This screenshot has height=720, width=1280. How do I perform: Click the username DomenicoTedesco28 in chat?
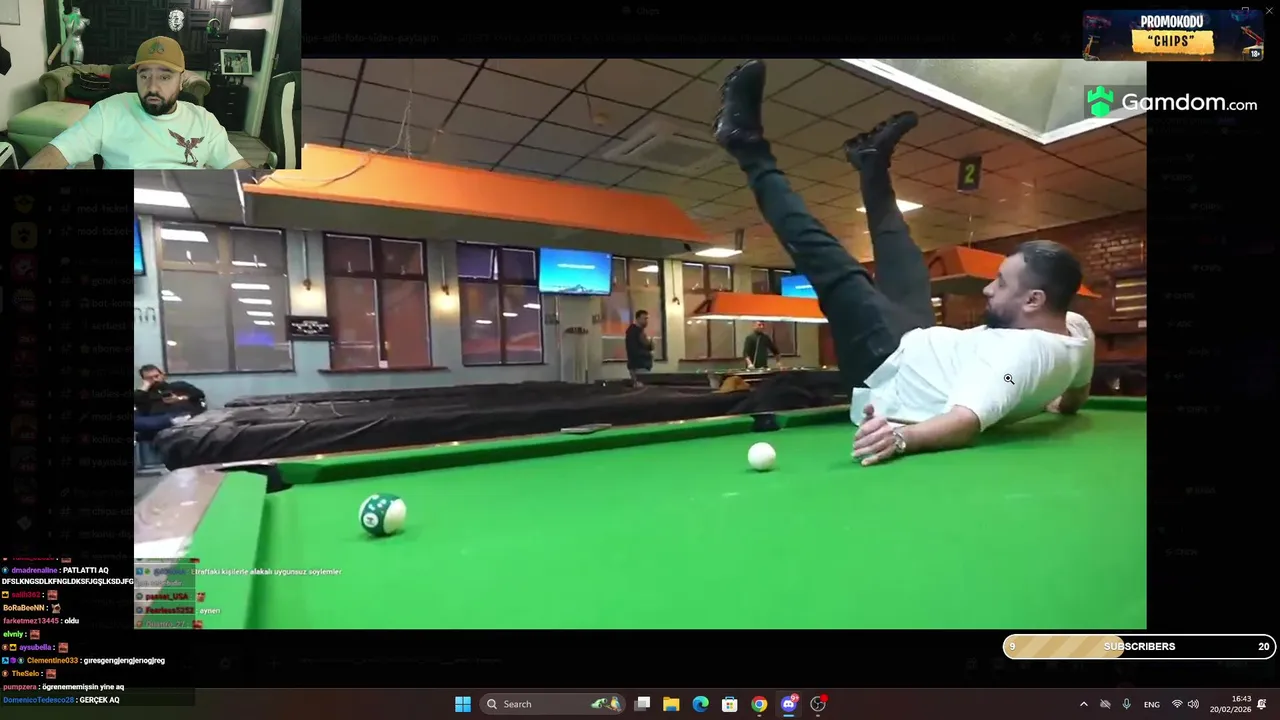coord(38,700)
